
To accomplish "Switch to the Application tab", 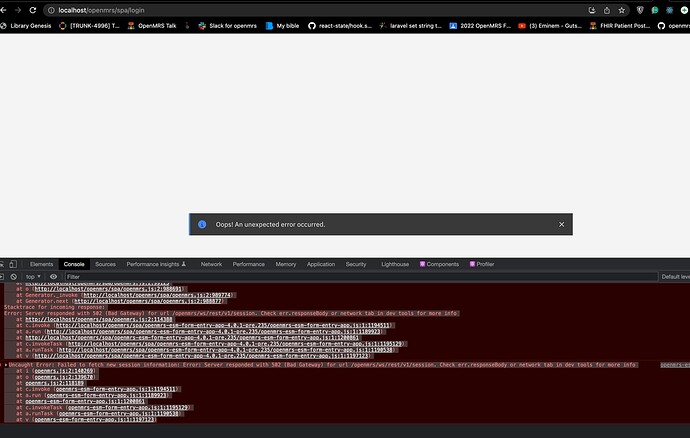I will 321,264.
